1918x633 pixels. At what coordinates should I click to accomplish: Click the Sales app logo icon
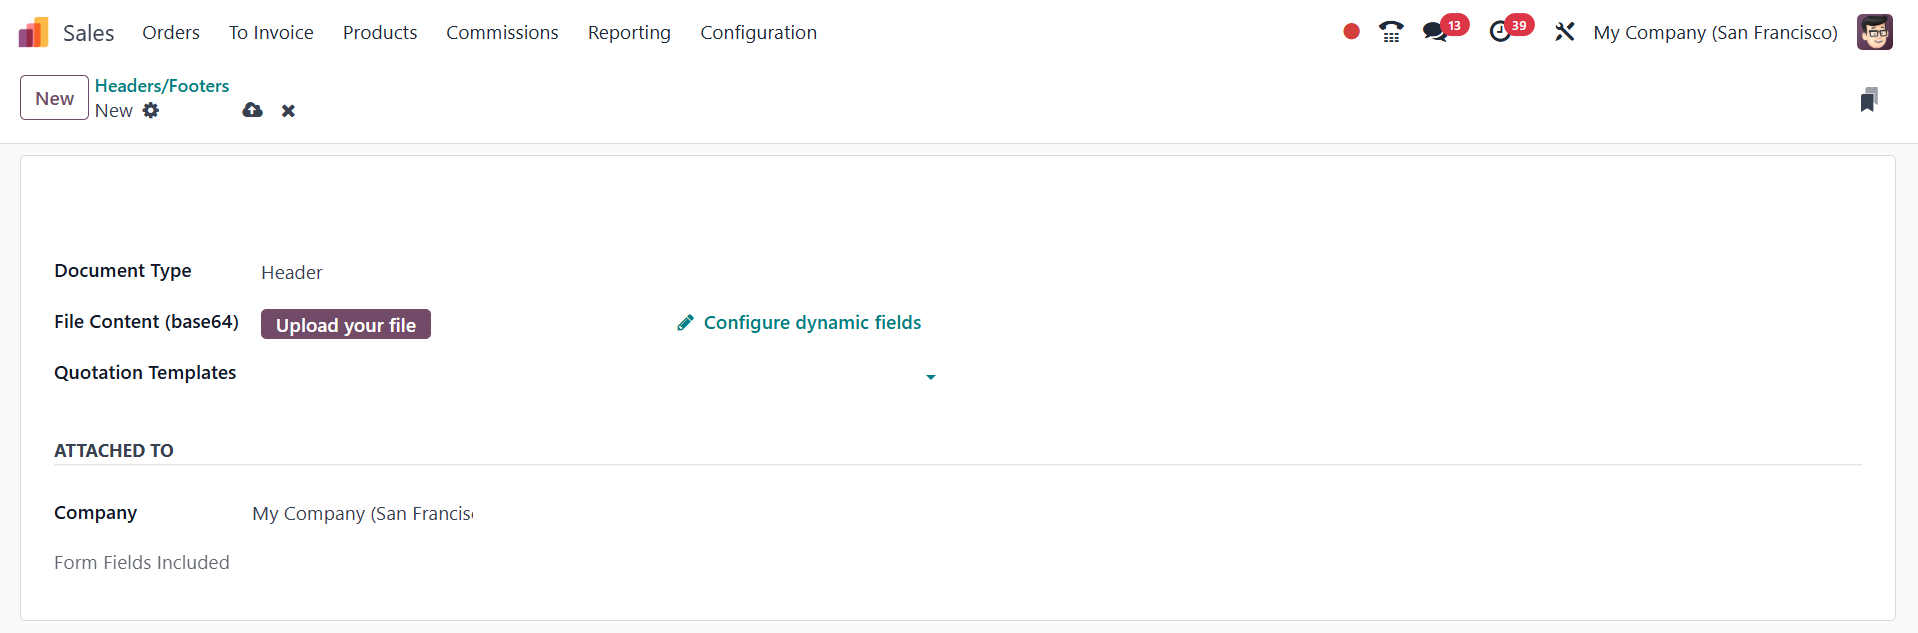pyautogui.click(x=33, y=32)
